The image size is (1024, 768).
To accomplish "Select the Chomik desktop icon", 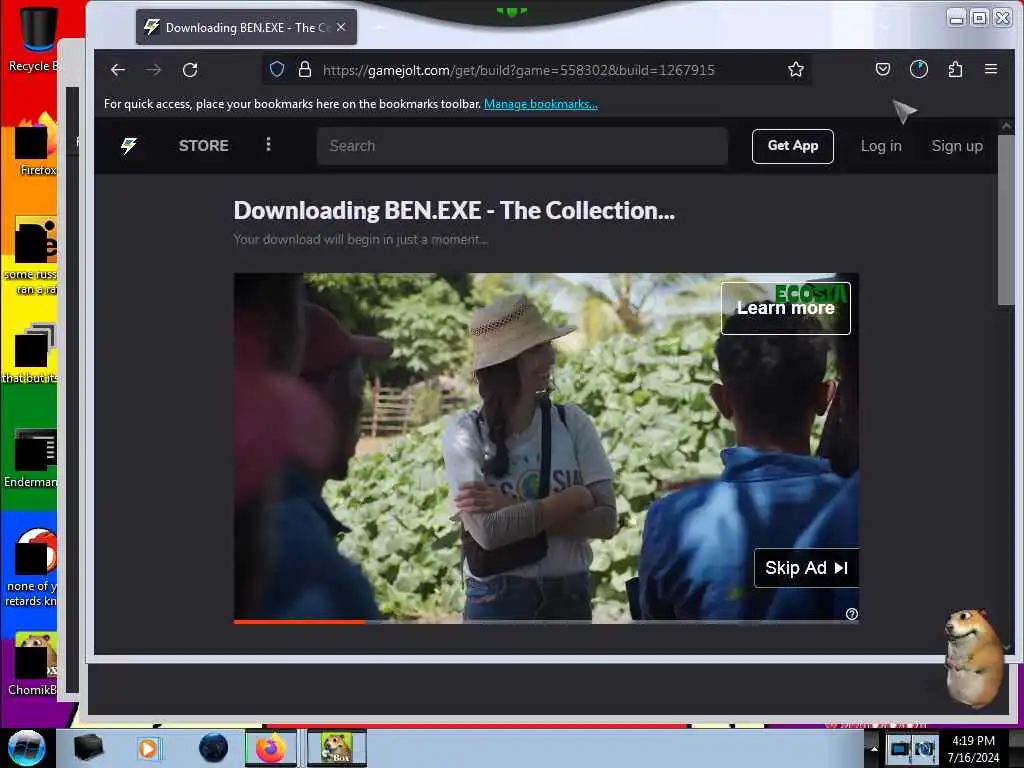I will coord(33,664).
